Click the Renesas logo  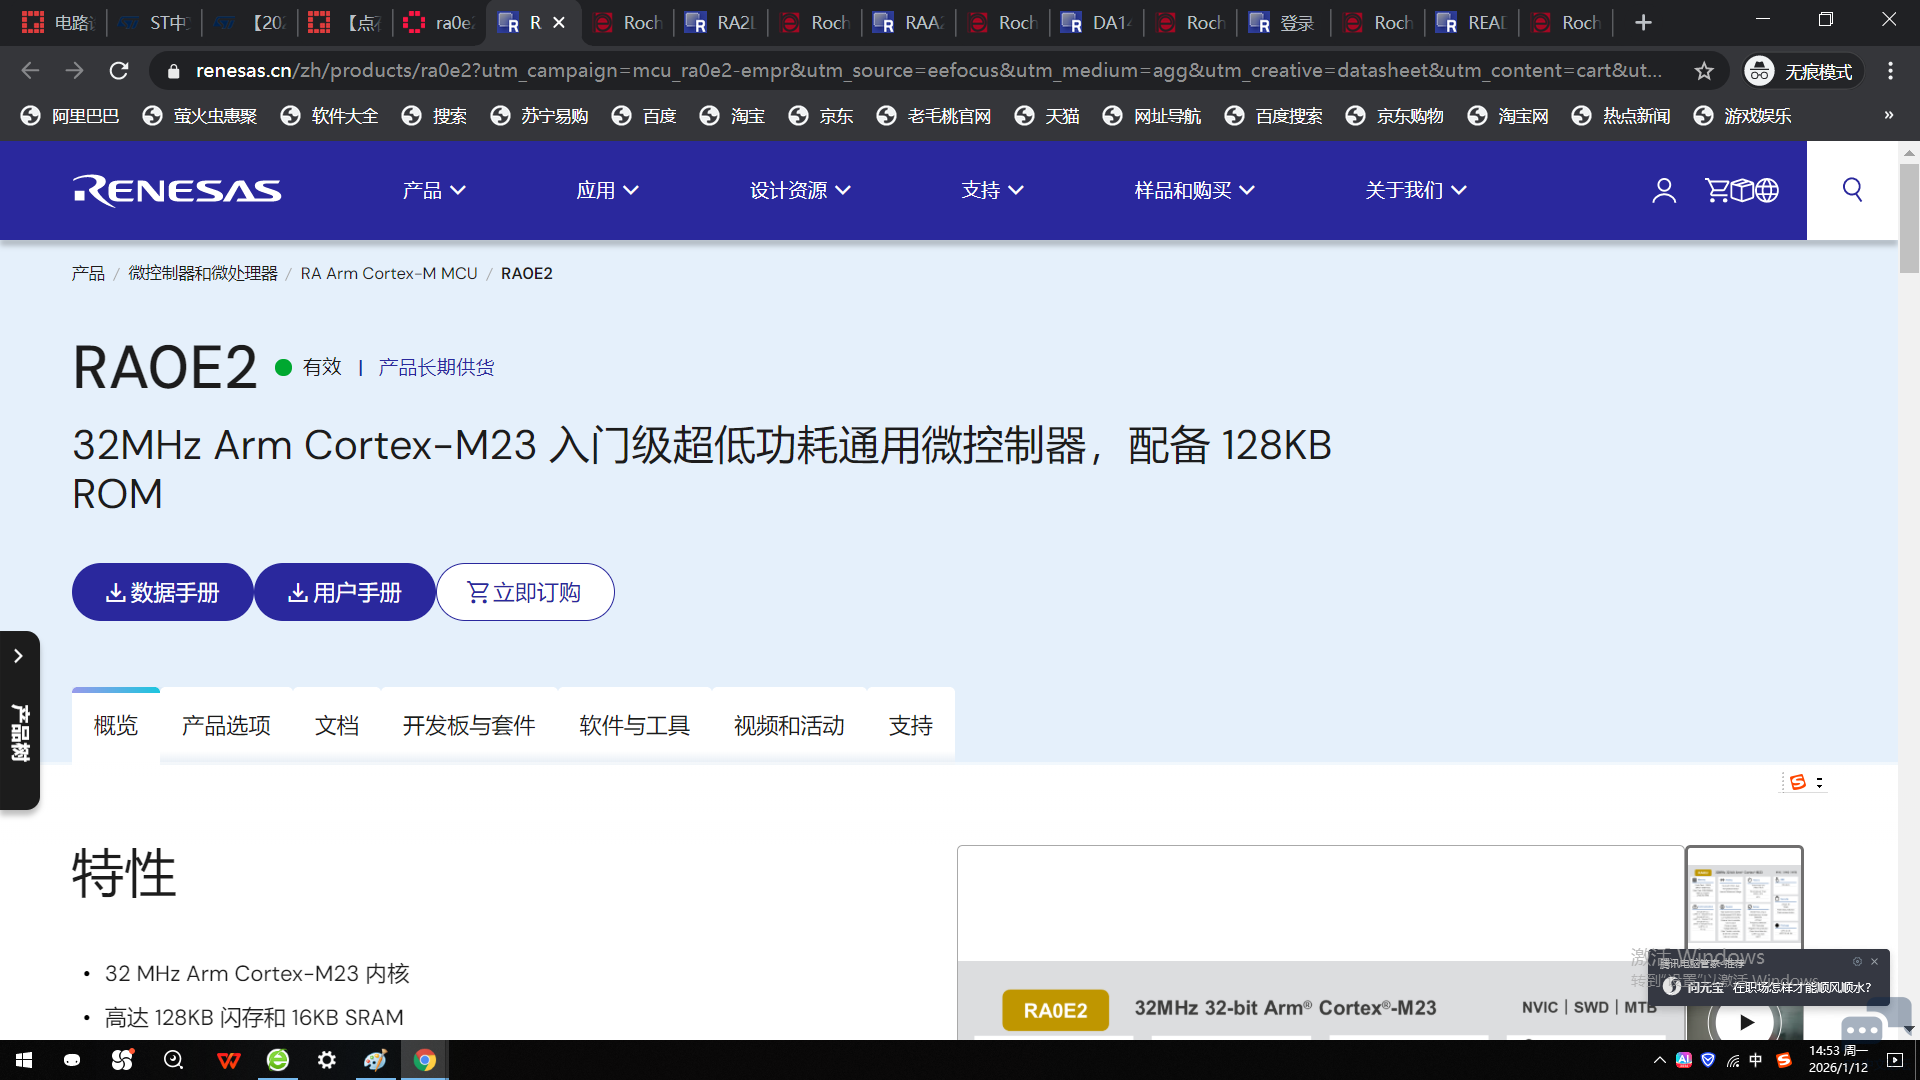[177, 190]
